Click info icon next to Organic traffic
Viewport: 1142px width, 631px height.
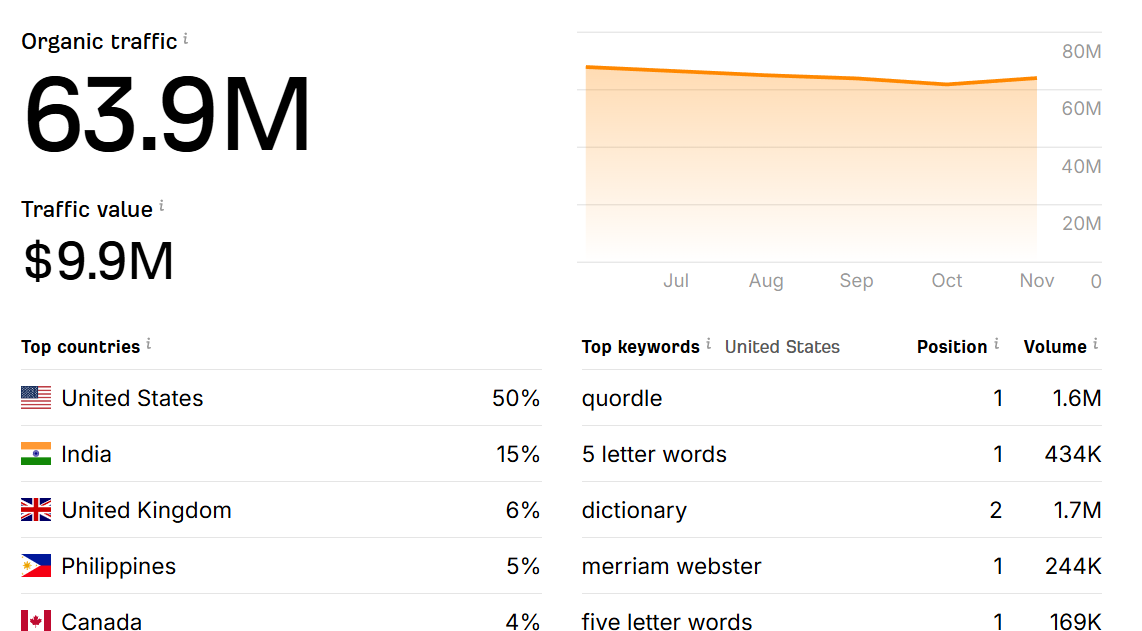(x=186, y=40)
